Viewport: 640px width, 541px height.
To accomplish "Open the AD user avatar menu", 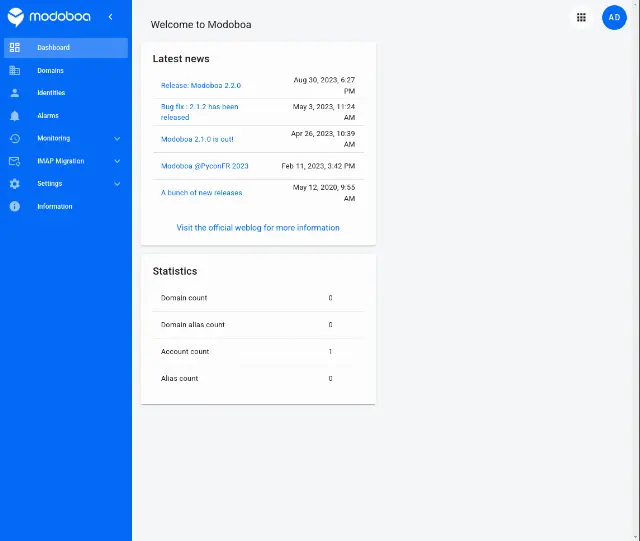I will pos(614,18).
